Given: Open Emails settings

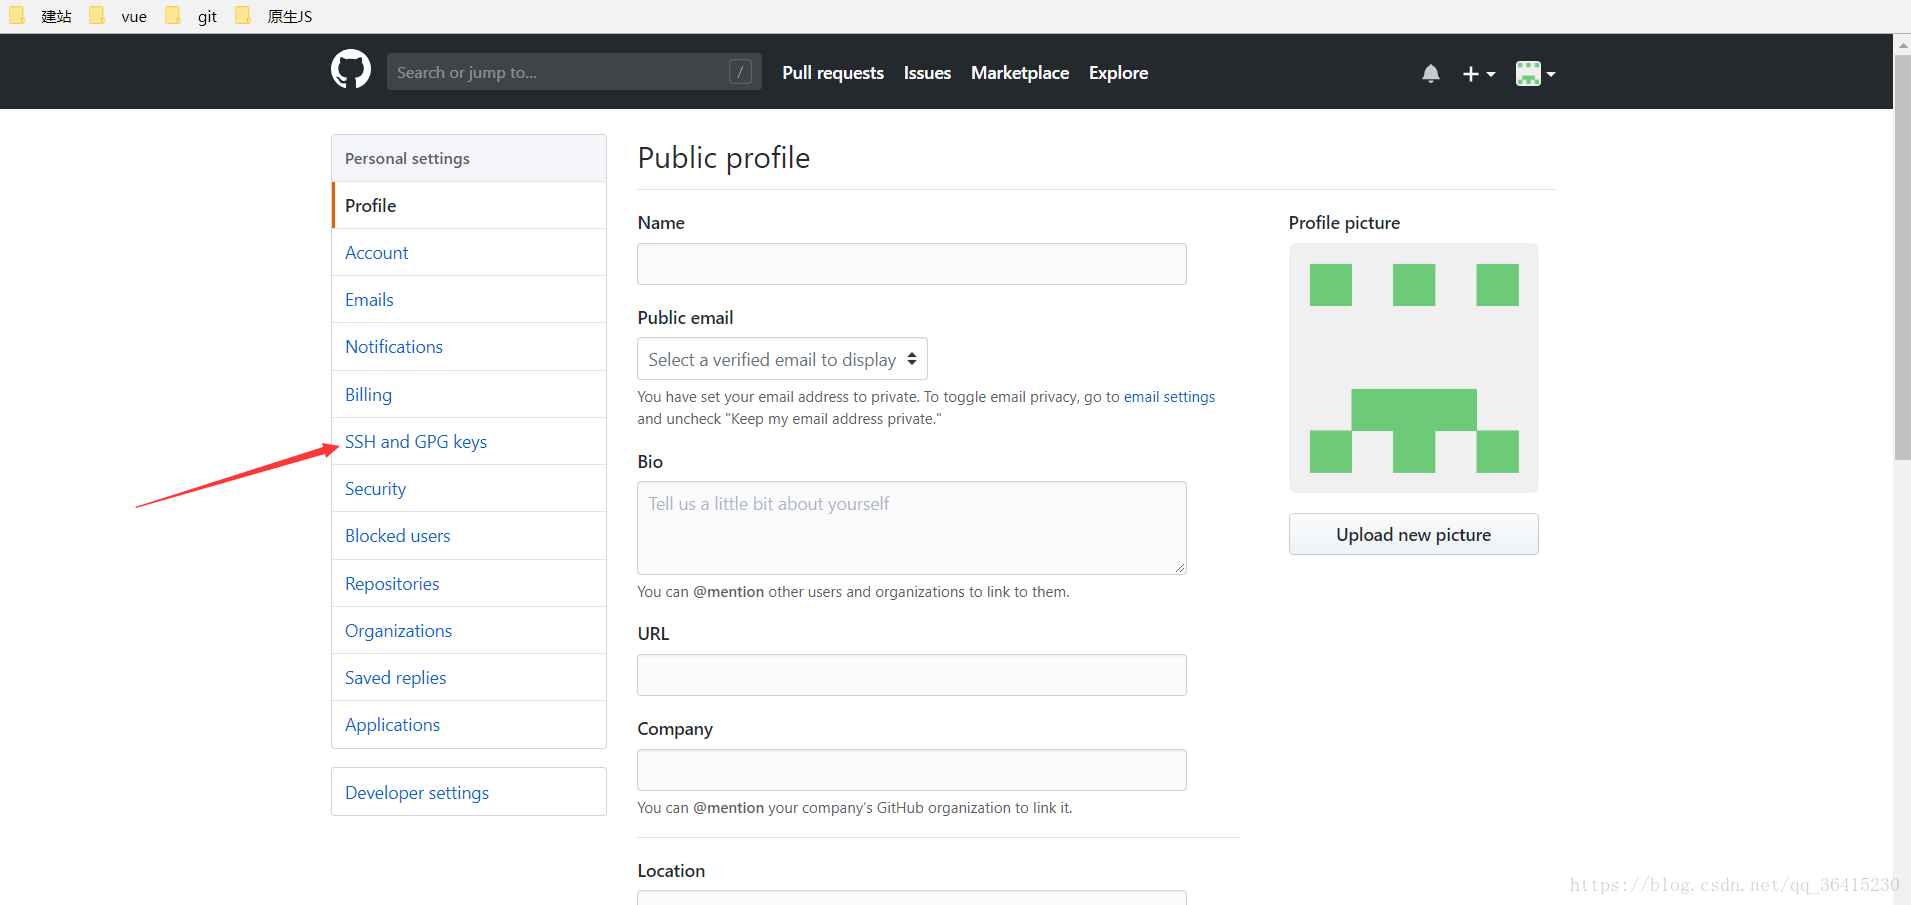Looking at the screenshot, I should click(469, 299).
